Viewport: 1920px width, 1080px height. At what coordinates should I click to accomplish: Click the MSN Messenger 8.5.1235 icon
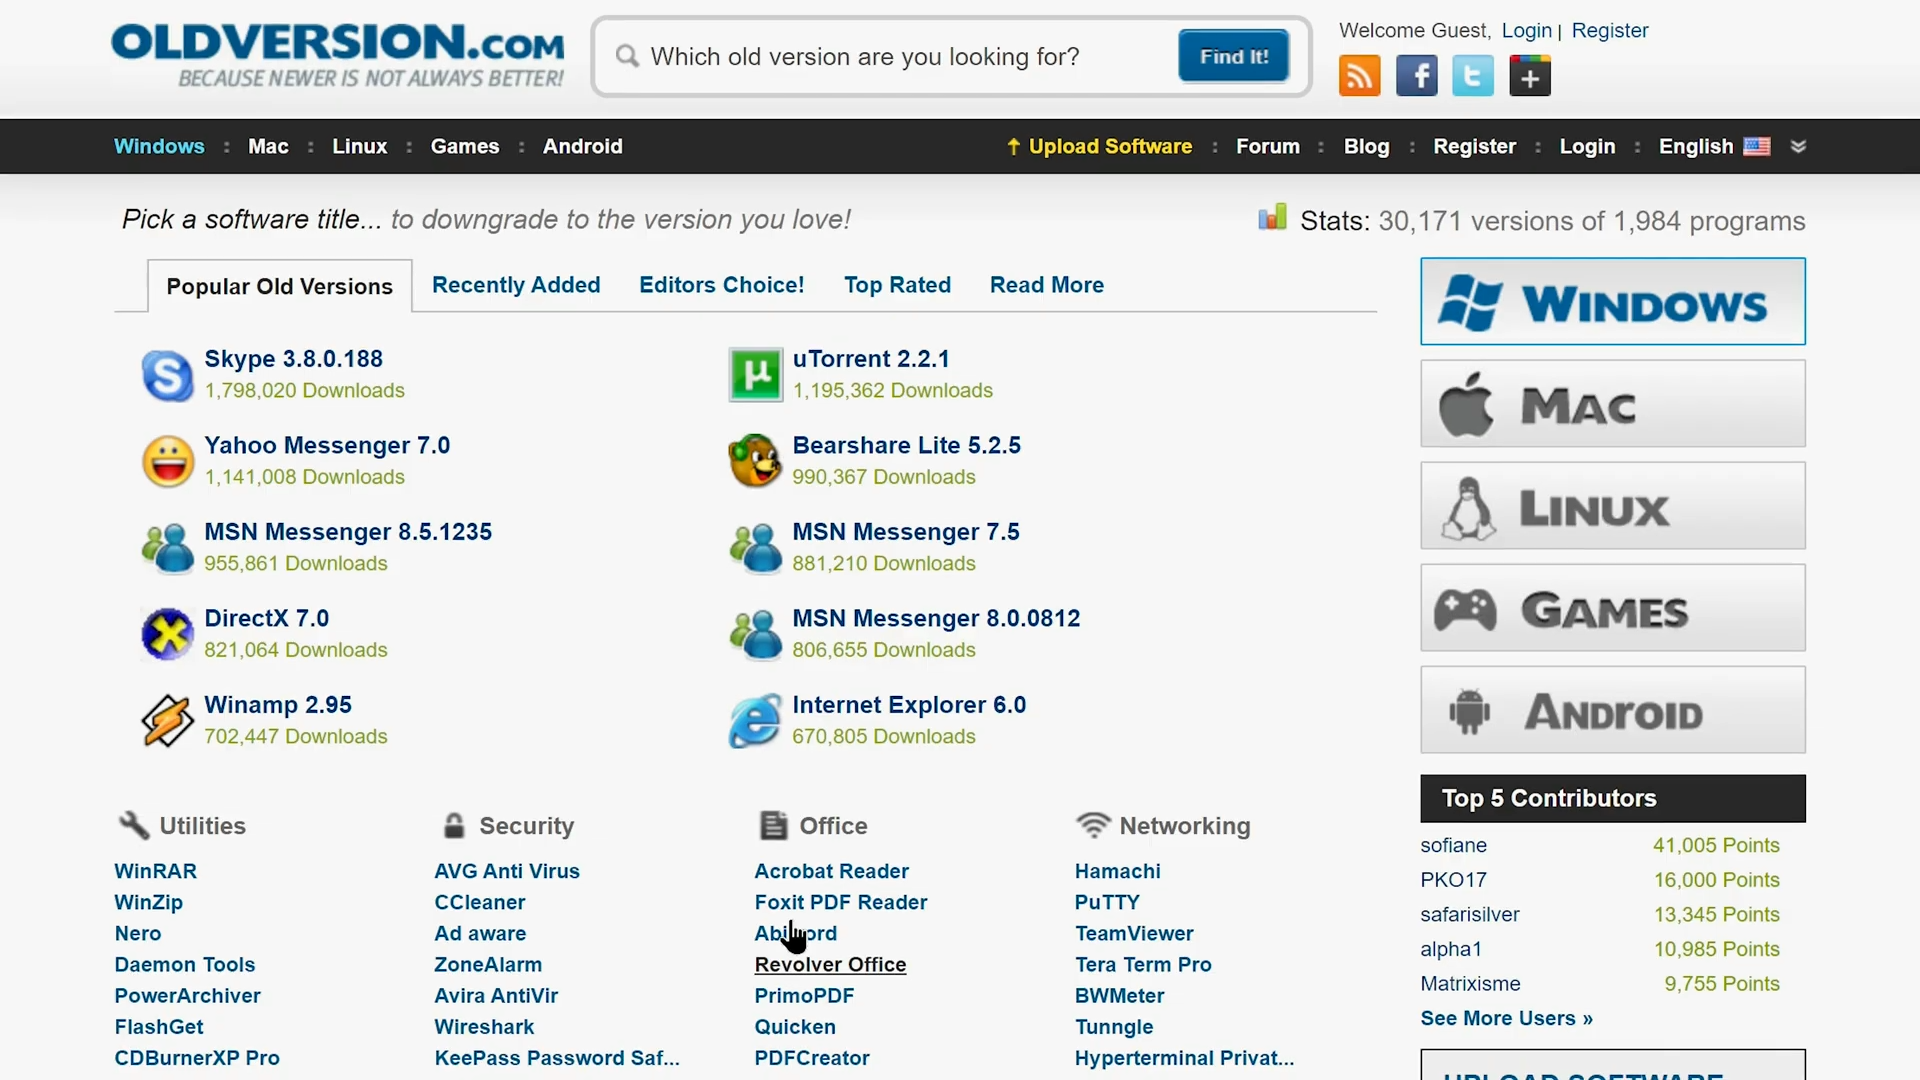point(167,548)
